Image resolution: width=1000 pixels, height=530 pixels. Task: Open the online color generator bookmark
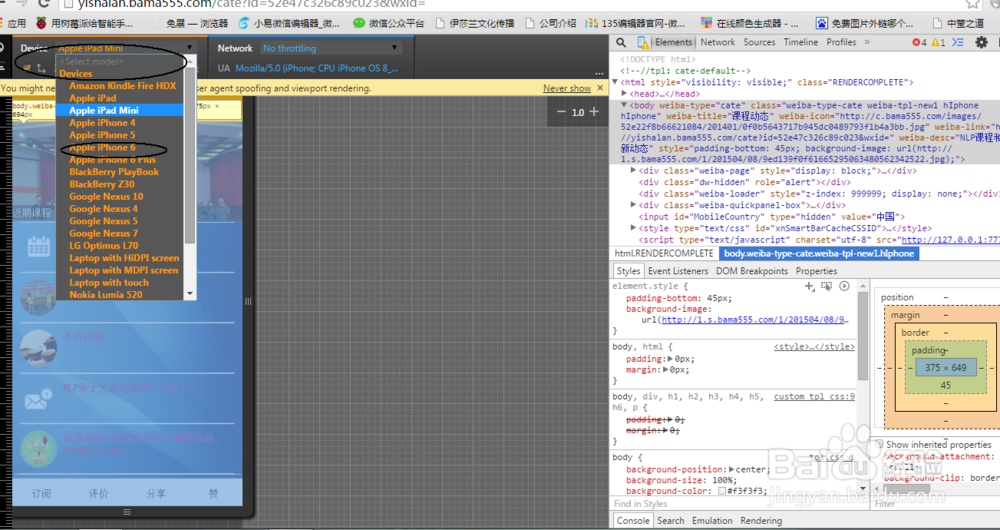[x=749, y=24]
